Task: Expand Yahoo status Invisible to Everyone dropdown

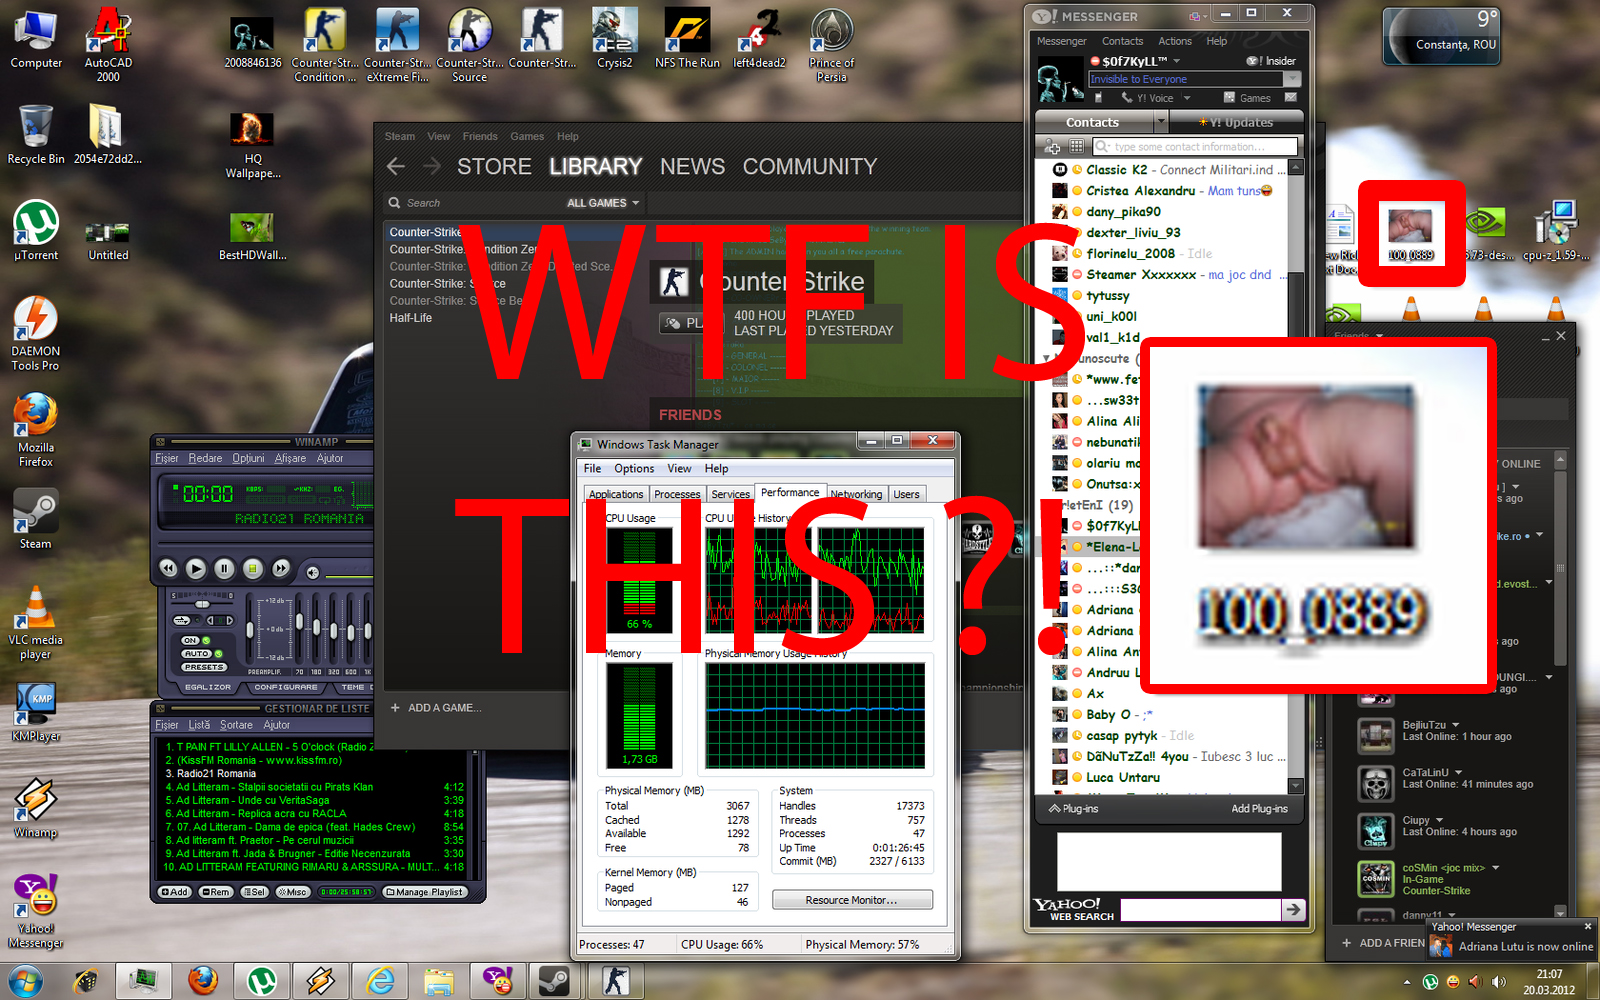Action: point(1292,79)
